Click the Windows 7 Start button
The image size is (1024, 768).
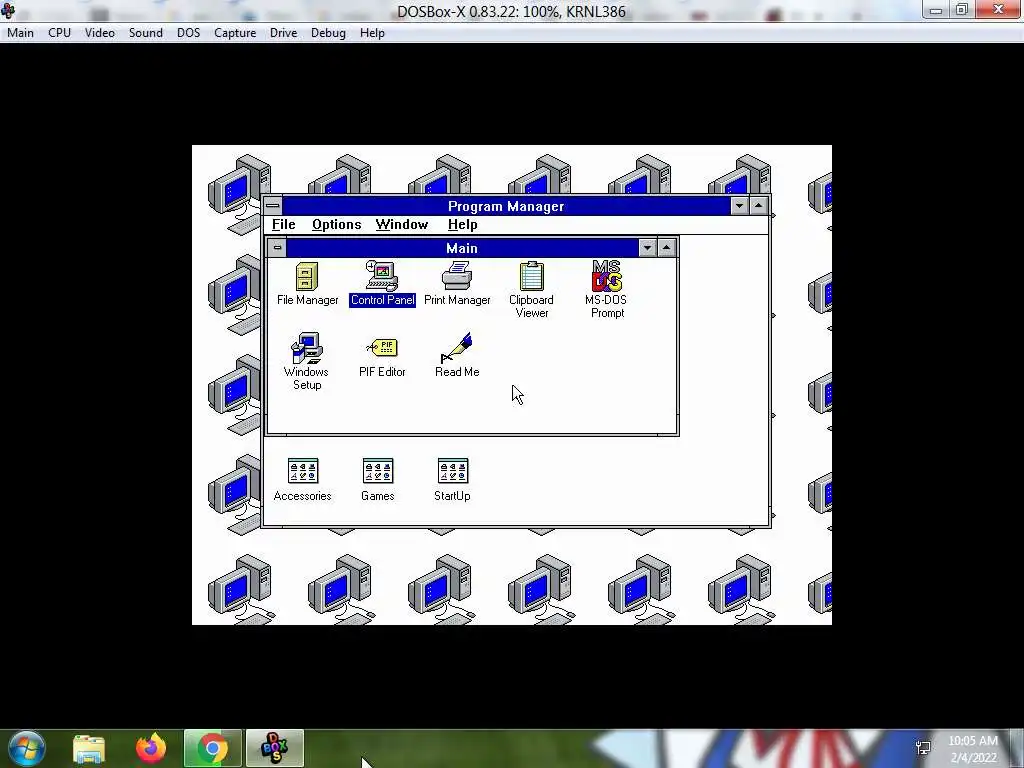(26, 748)
